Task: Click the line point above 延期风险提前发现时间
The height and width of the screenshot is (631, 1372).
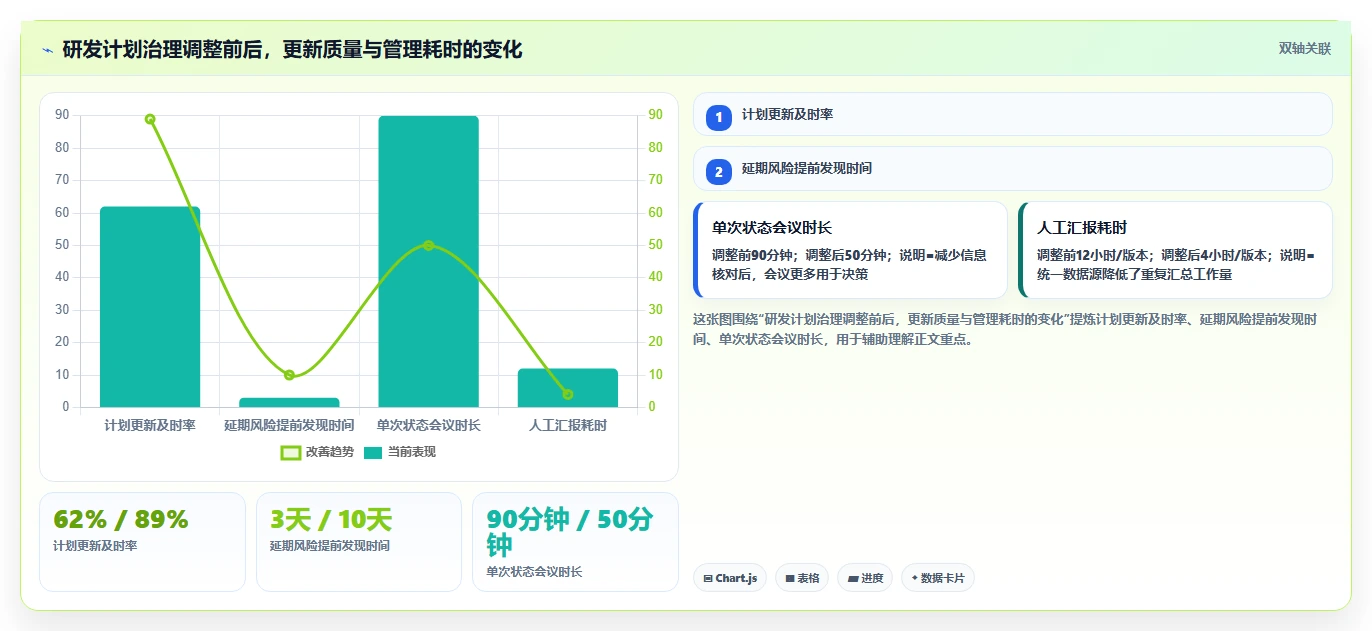Action: coord(289,375)
